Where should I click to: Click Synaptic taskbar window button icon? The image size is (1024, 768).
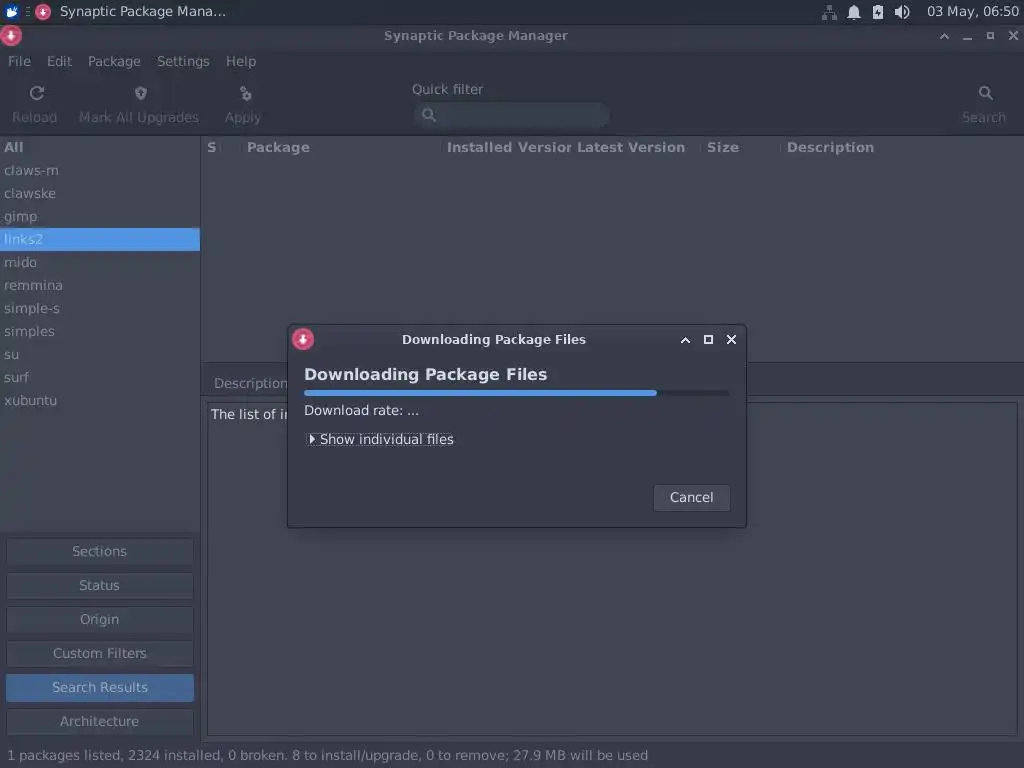coord(43,12)
